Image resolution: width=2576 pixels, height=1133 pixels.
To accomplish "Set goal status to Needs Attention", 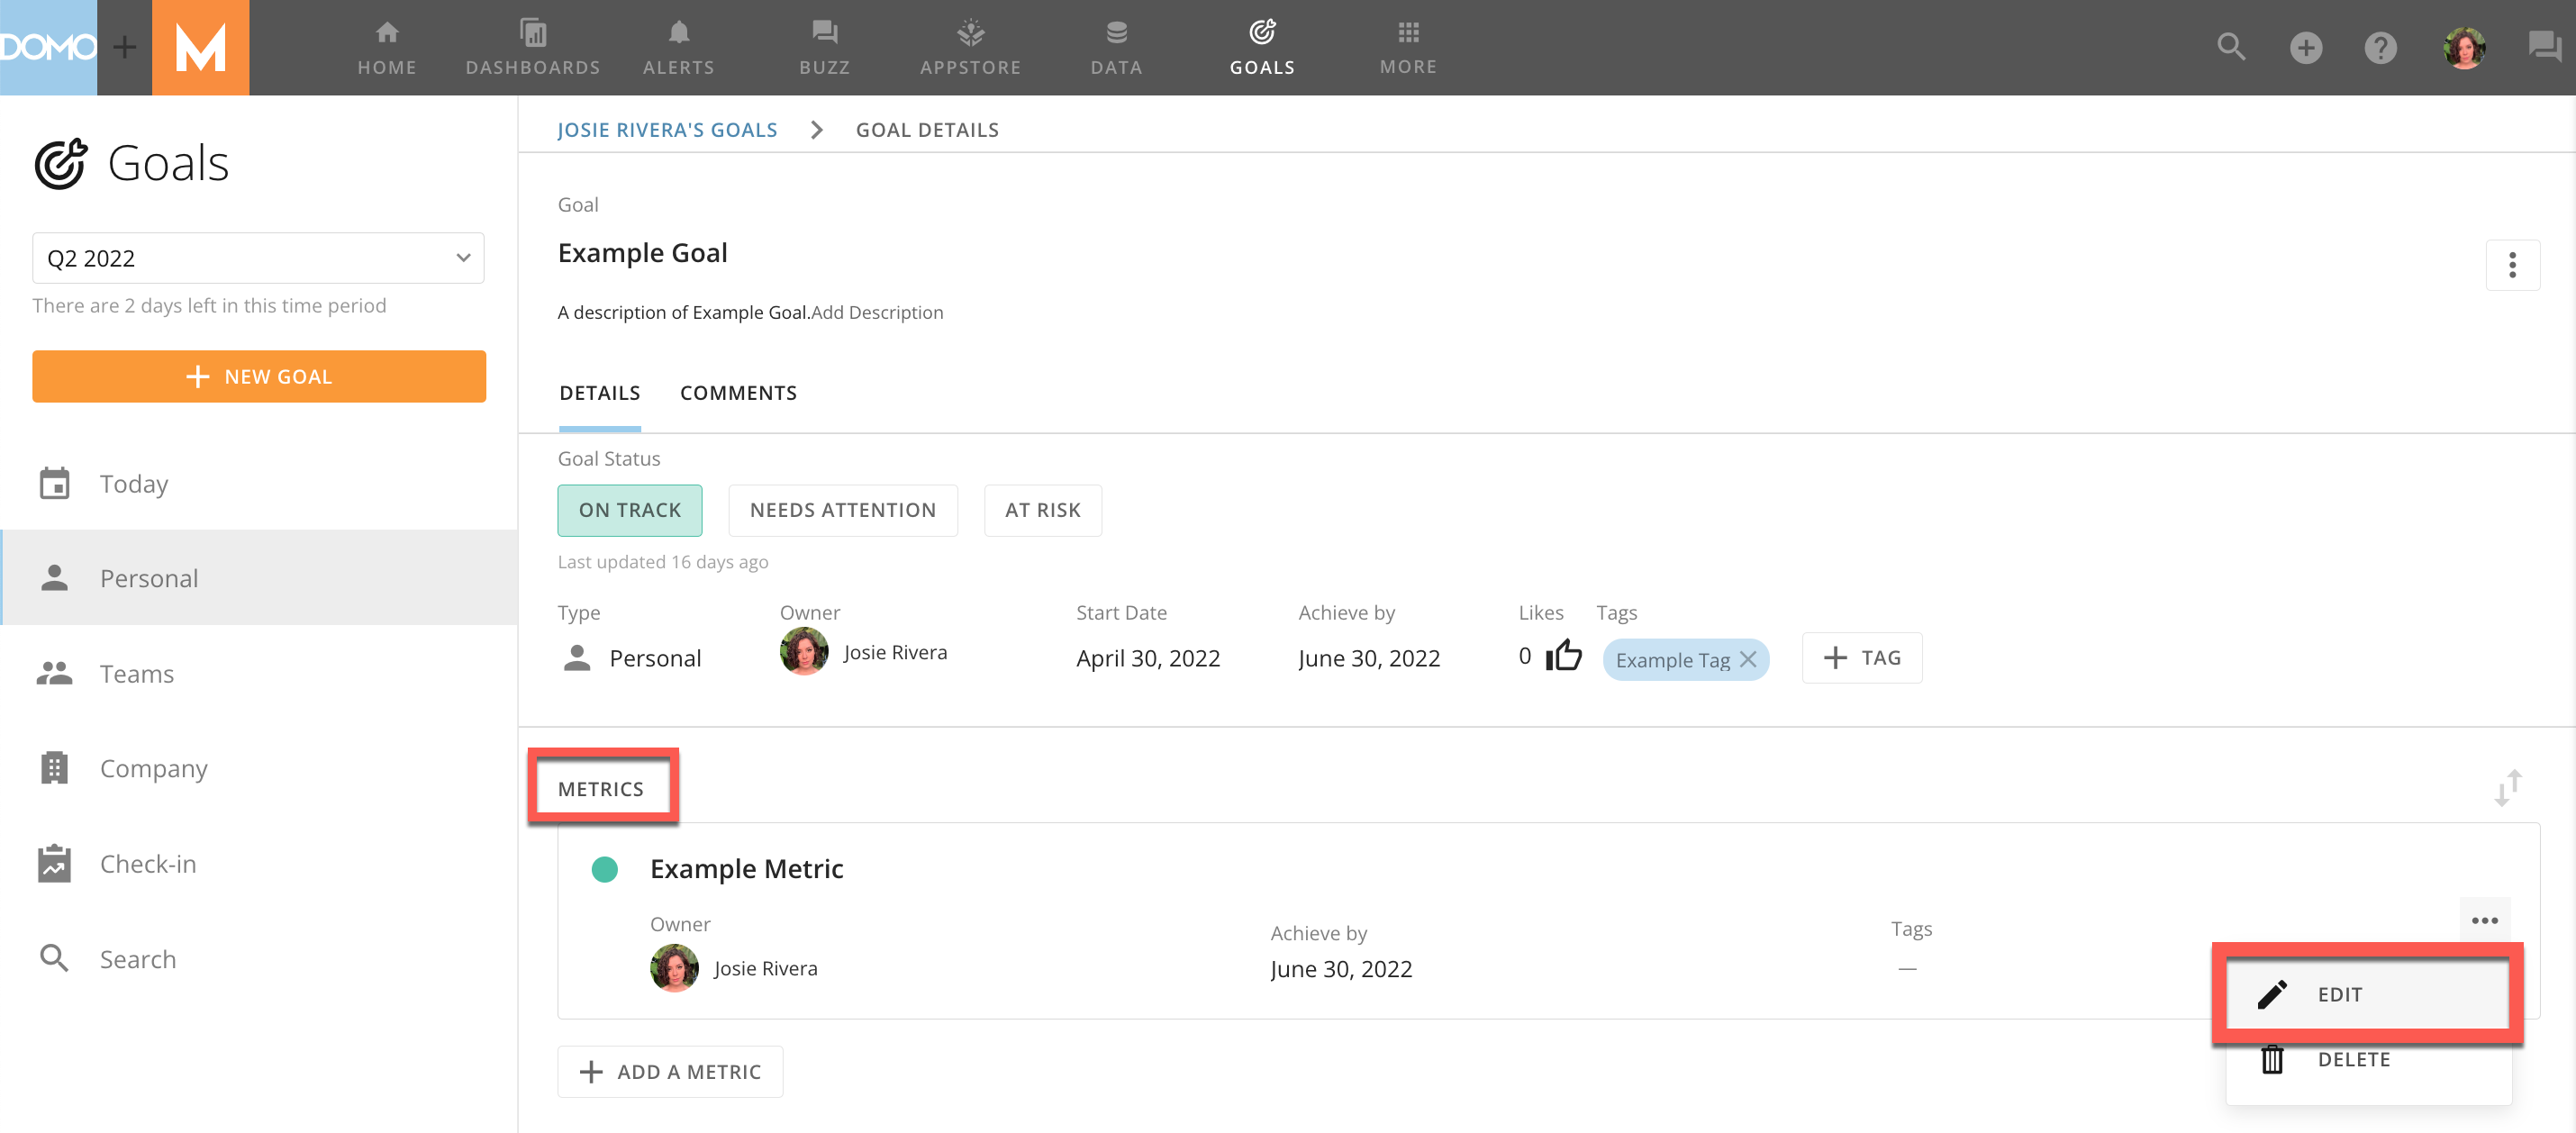I will click(842, 510).
